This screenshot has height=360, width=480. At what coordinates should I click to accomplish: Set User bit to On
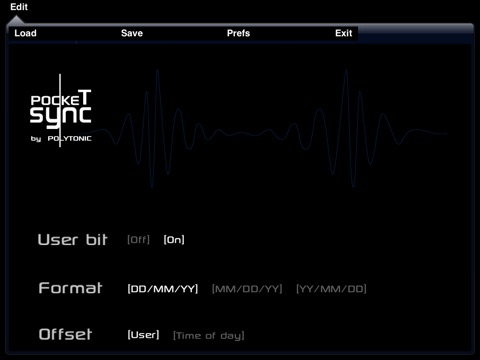pos(174,239)
